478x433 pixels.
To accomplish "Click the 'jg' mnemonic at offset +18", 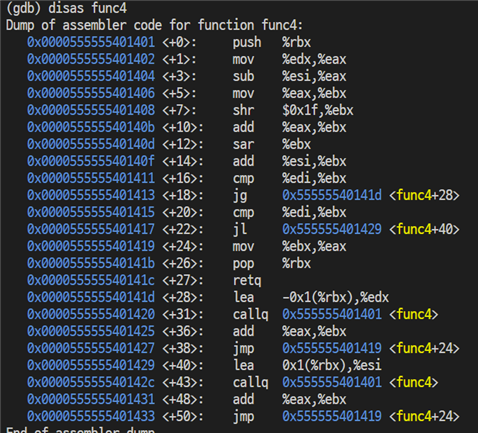I will coord(240,196).
